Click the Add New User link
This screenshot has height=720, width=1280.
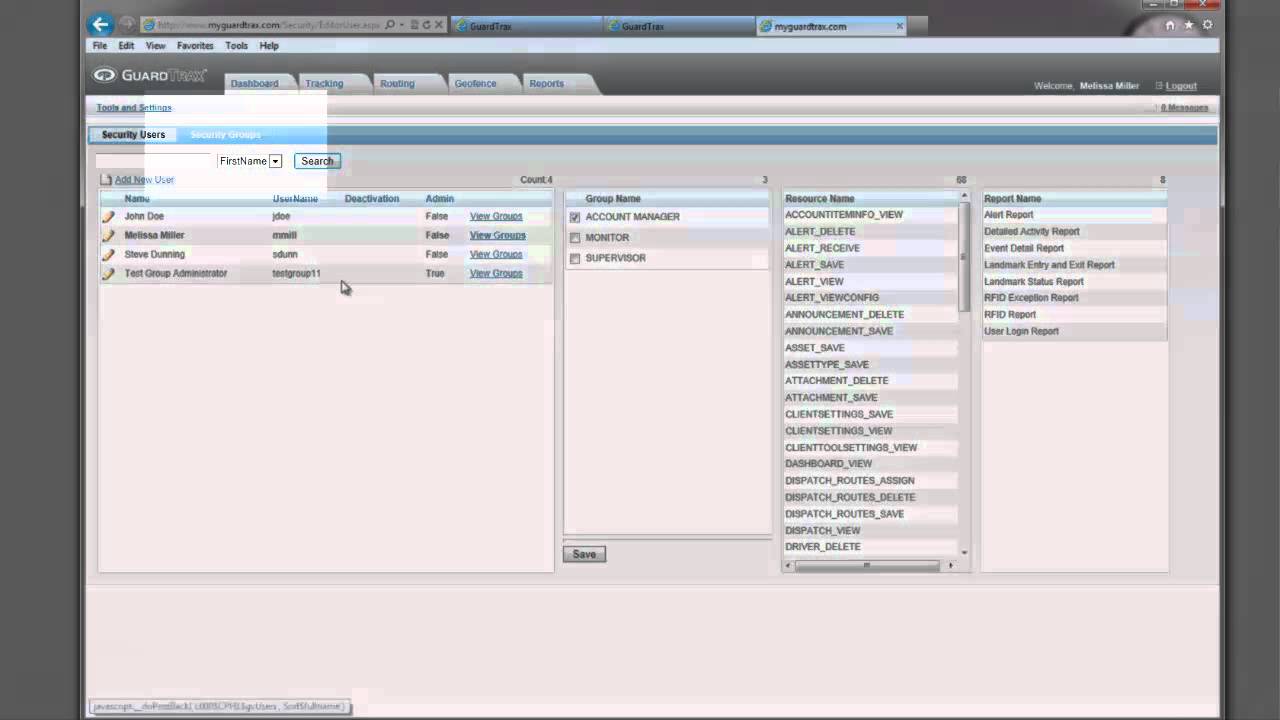pos(144,180)
